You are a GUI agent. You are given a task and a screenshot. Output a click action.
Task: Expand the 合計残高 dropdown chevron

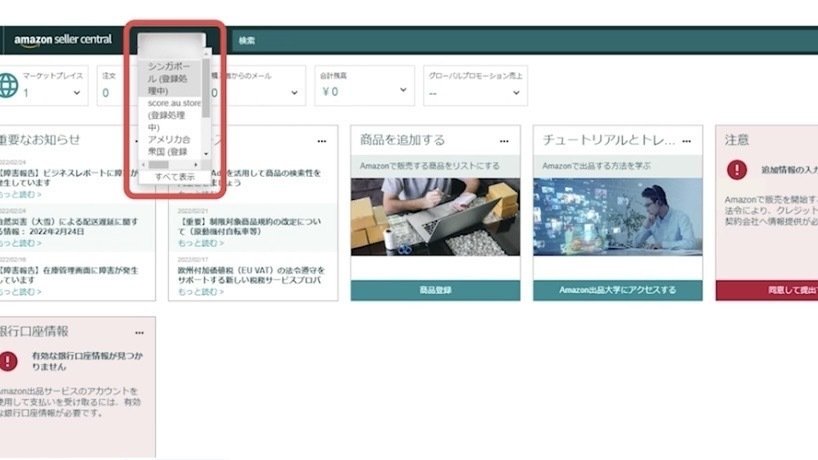tap(403, 90)
